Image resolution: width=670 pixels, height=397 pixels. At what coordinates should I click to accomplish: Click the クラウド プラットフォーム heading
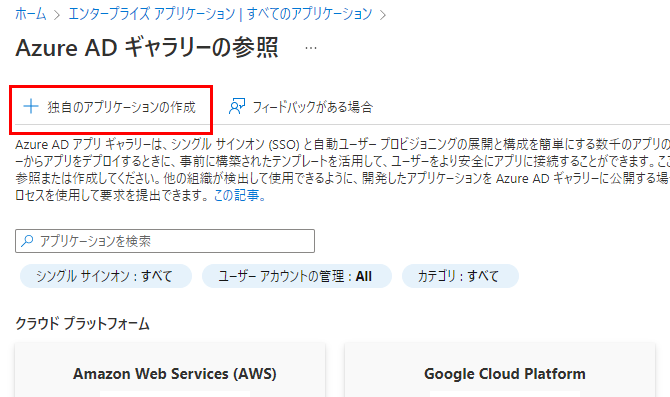click(x=82, y=323)
